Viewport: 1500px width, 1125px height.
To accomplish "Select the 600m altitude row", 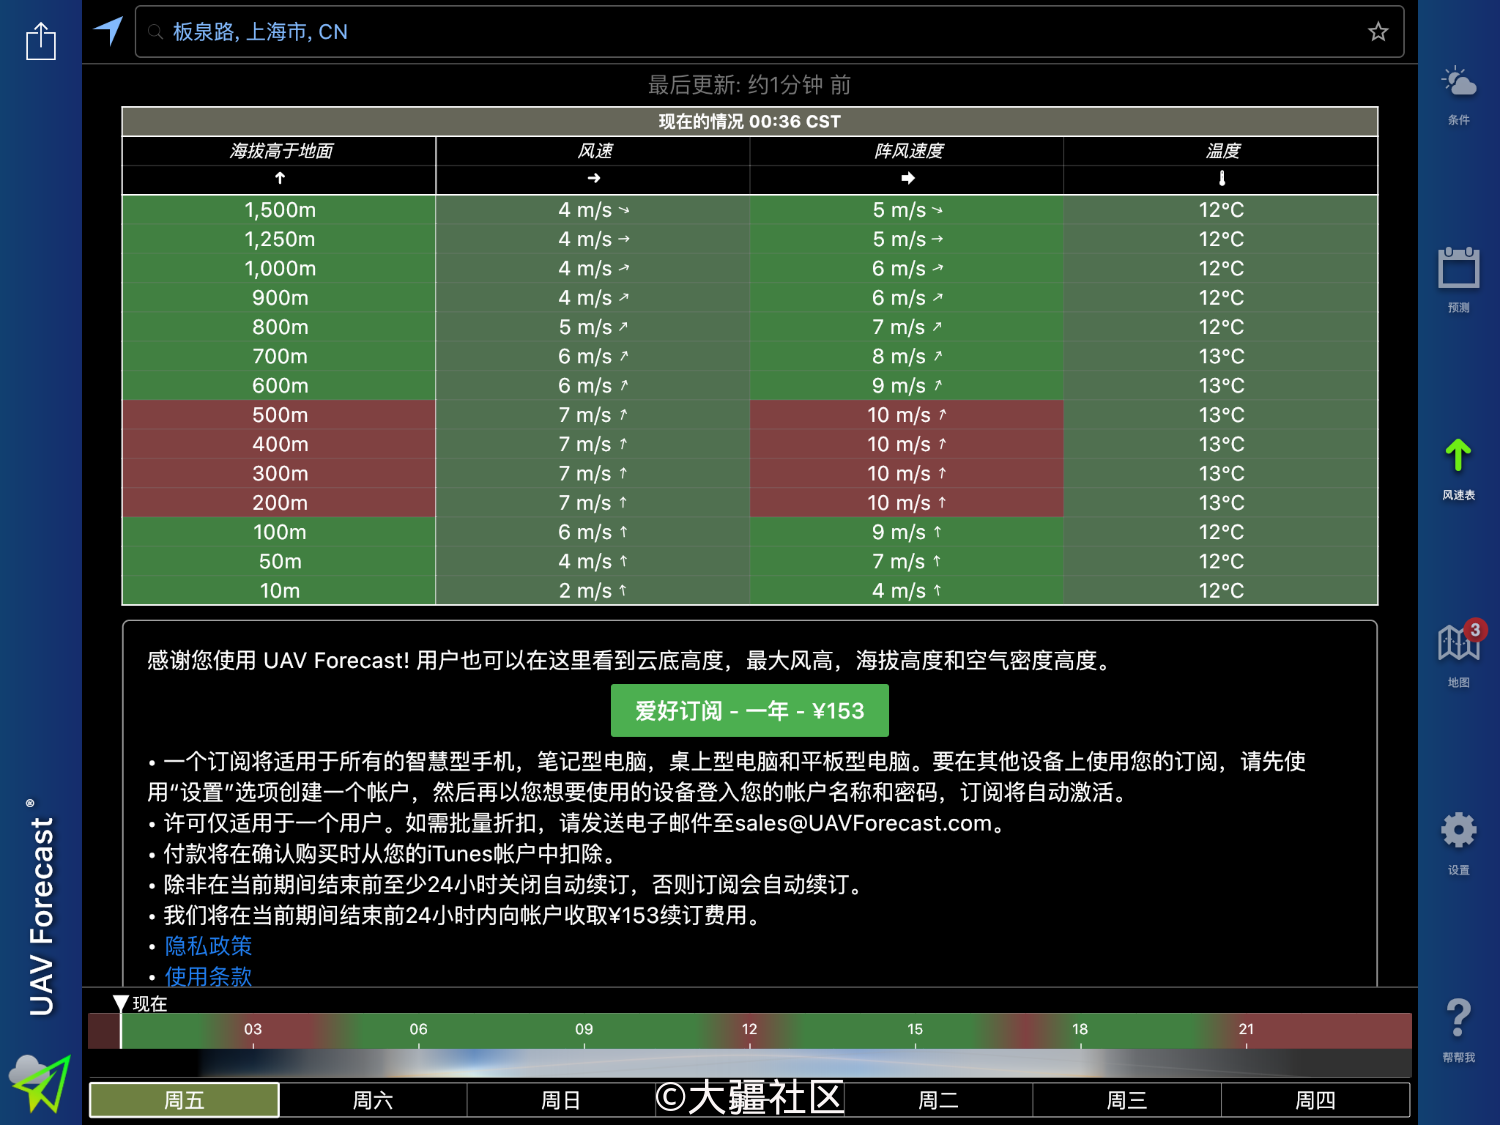I will pos(750,385).
